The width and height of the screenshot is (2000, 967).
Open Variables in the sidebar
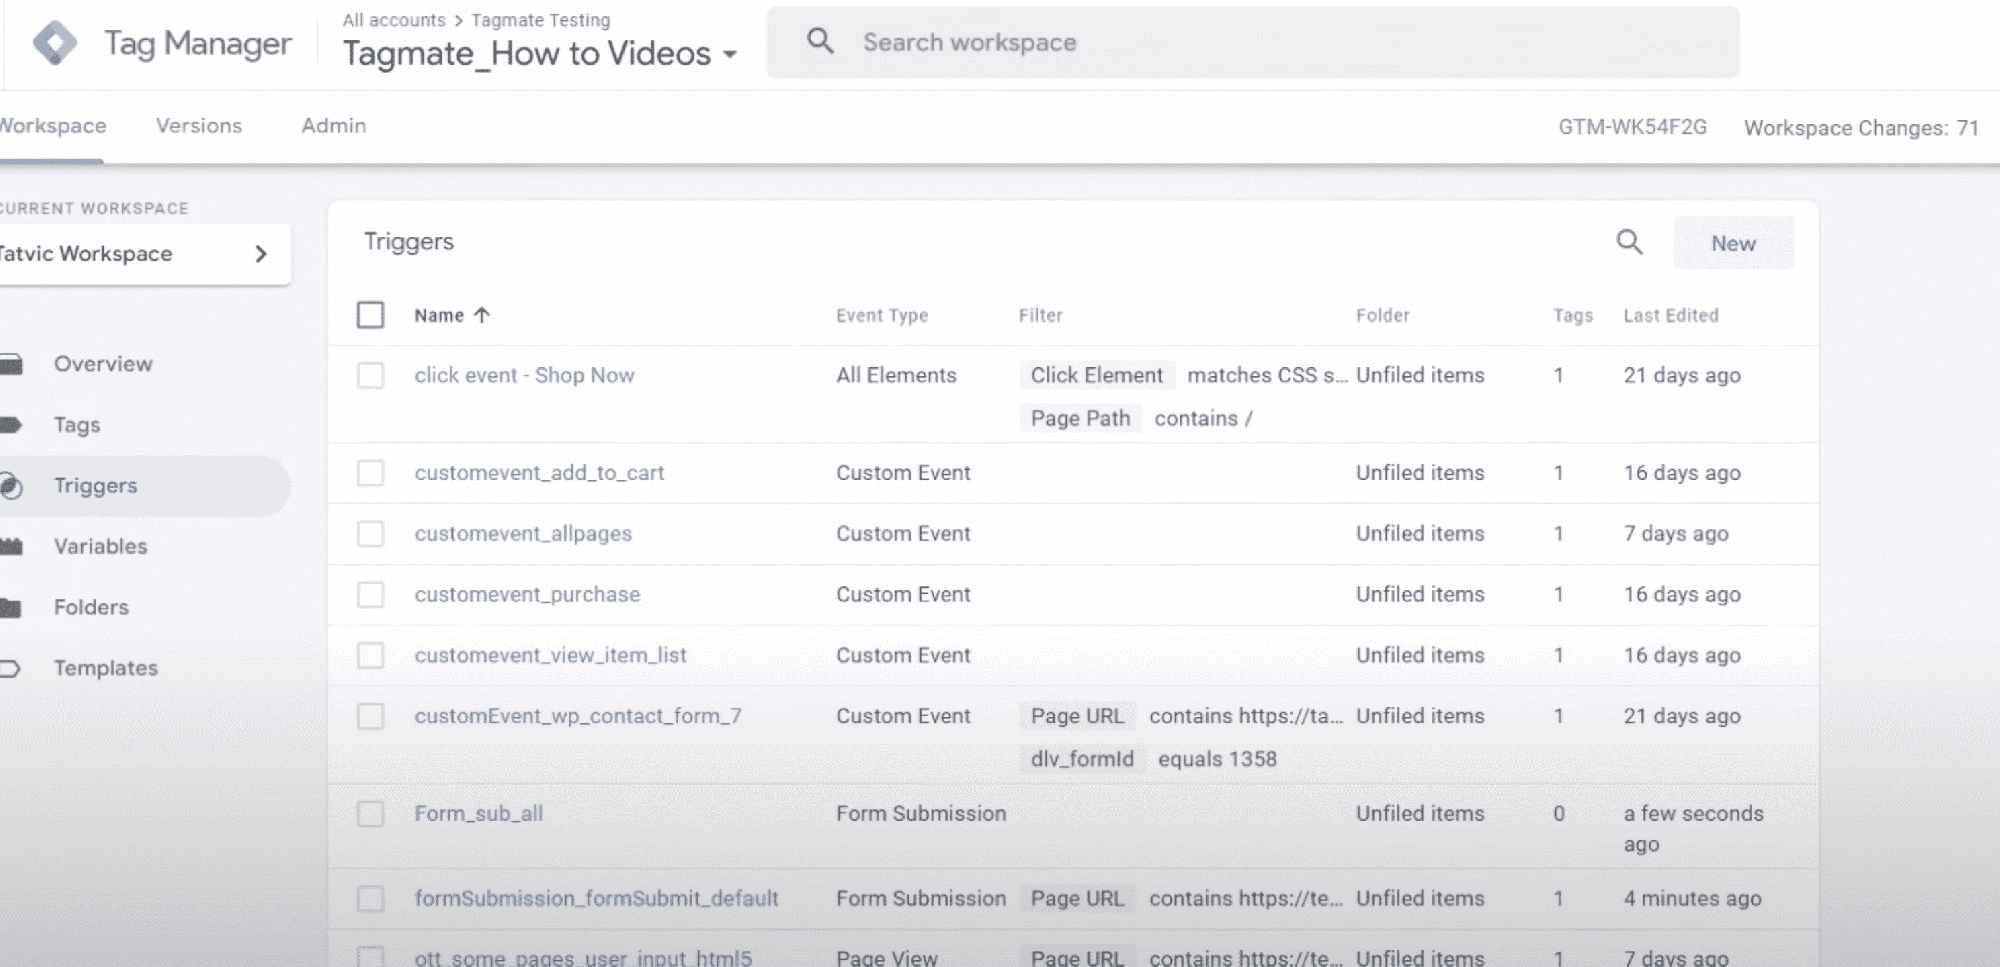click(100, 547)
